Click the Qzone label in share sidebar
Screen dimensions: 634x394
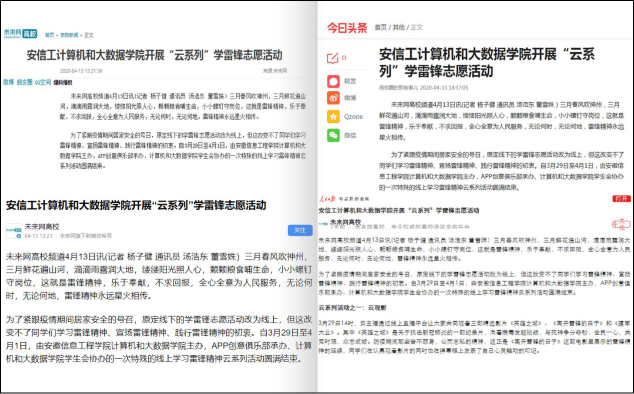click(x=353, y=117)
